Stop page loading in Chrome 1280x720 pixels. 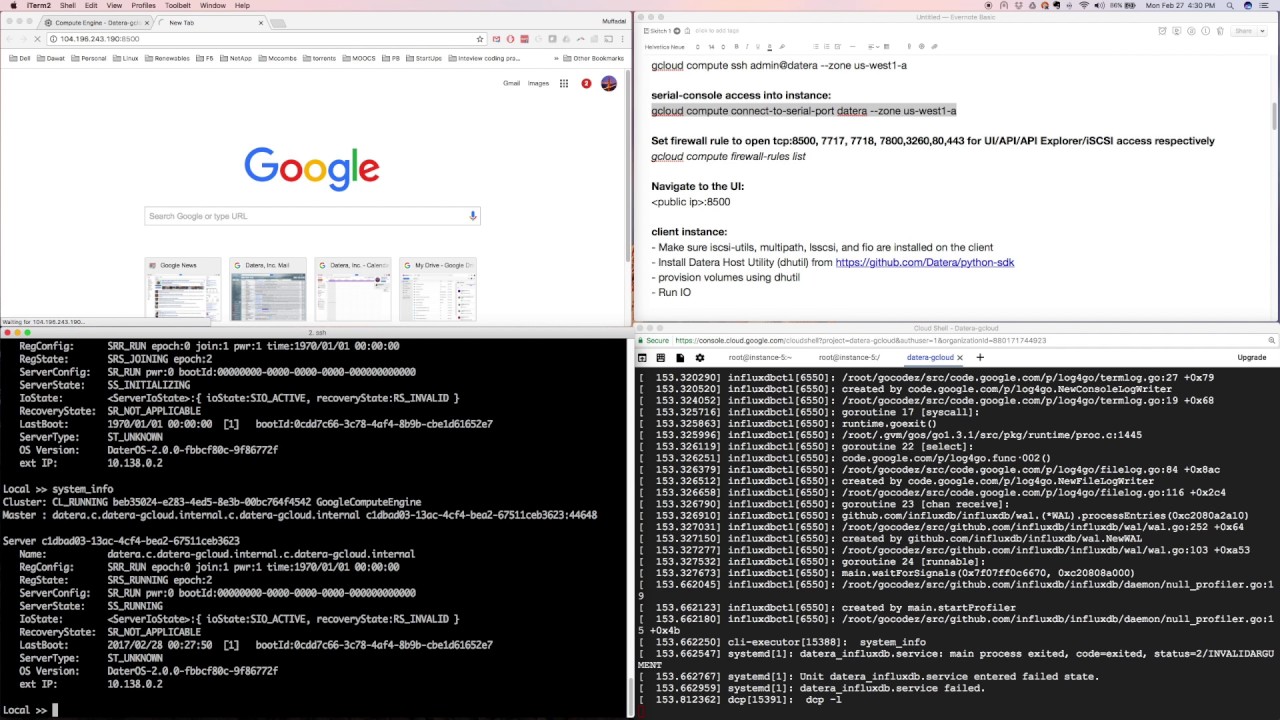coord(37,39)
